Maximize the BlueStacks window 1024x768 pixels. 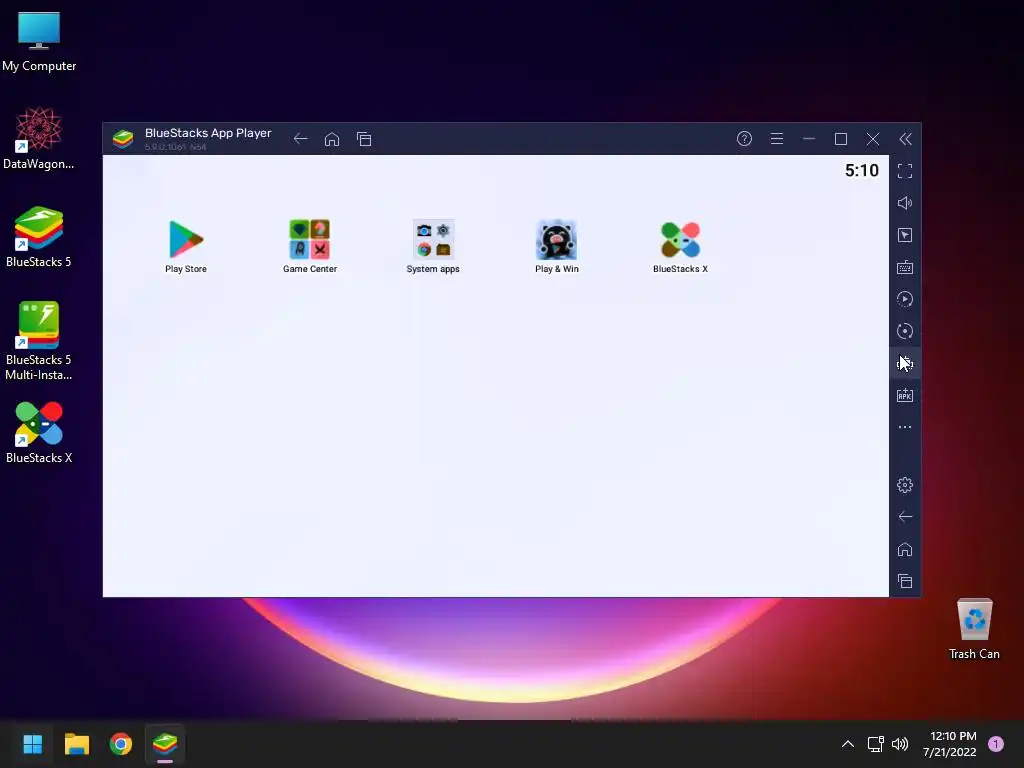(841, 138)
